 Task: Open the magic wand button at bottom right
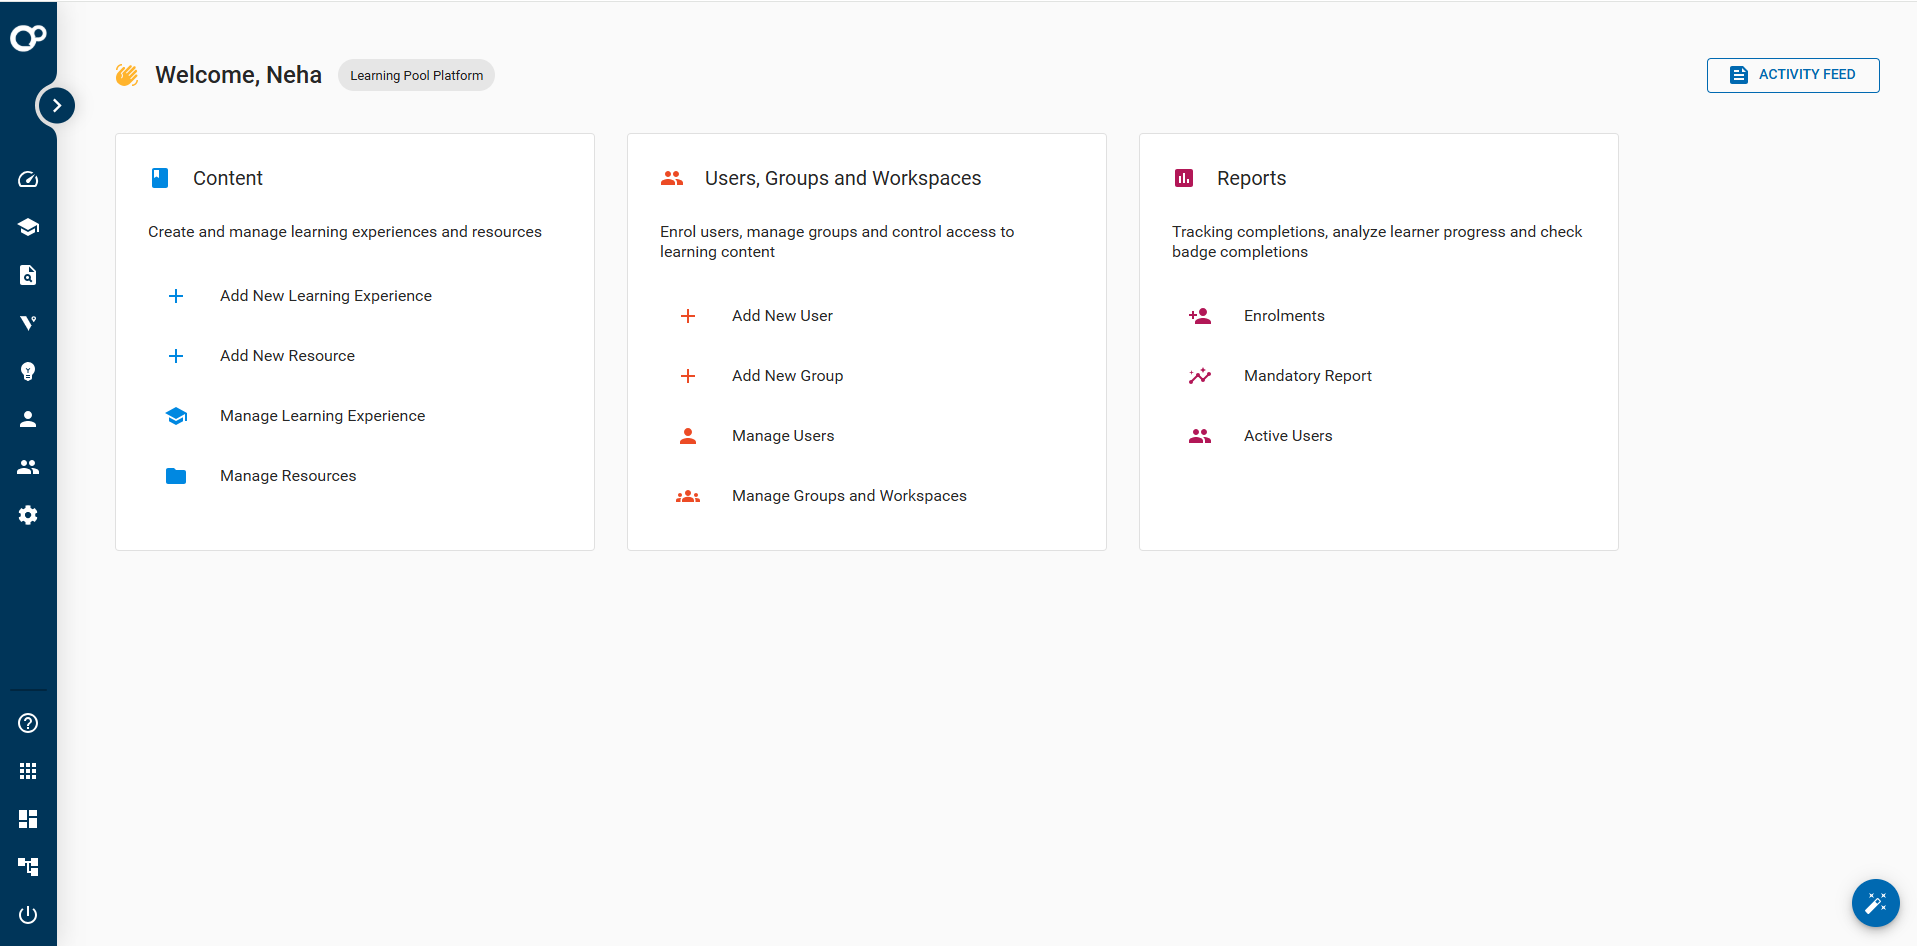click(x=1876, y=903)
